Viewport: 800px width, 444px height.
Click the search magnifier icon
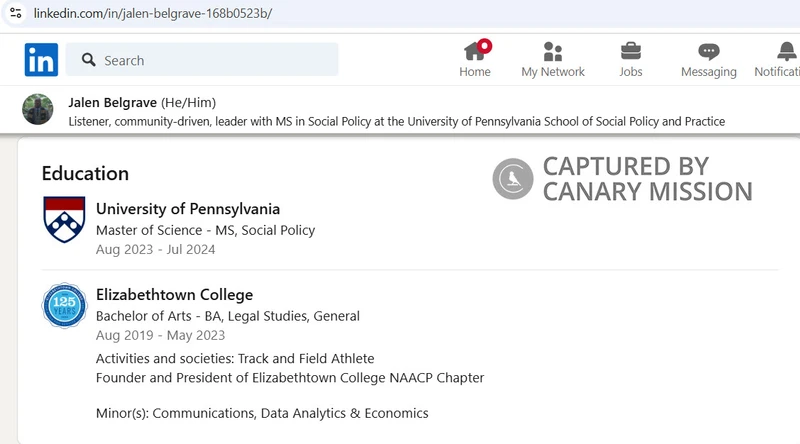pos(89,60)
